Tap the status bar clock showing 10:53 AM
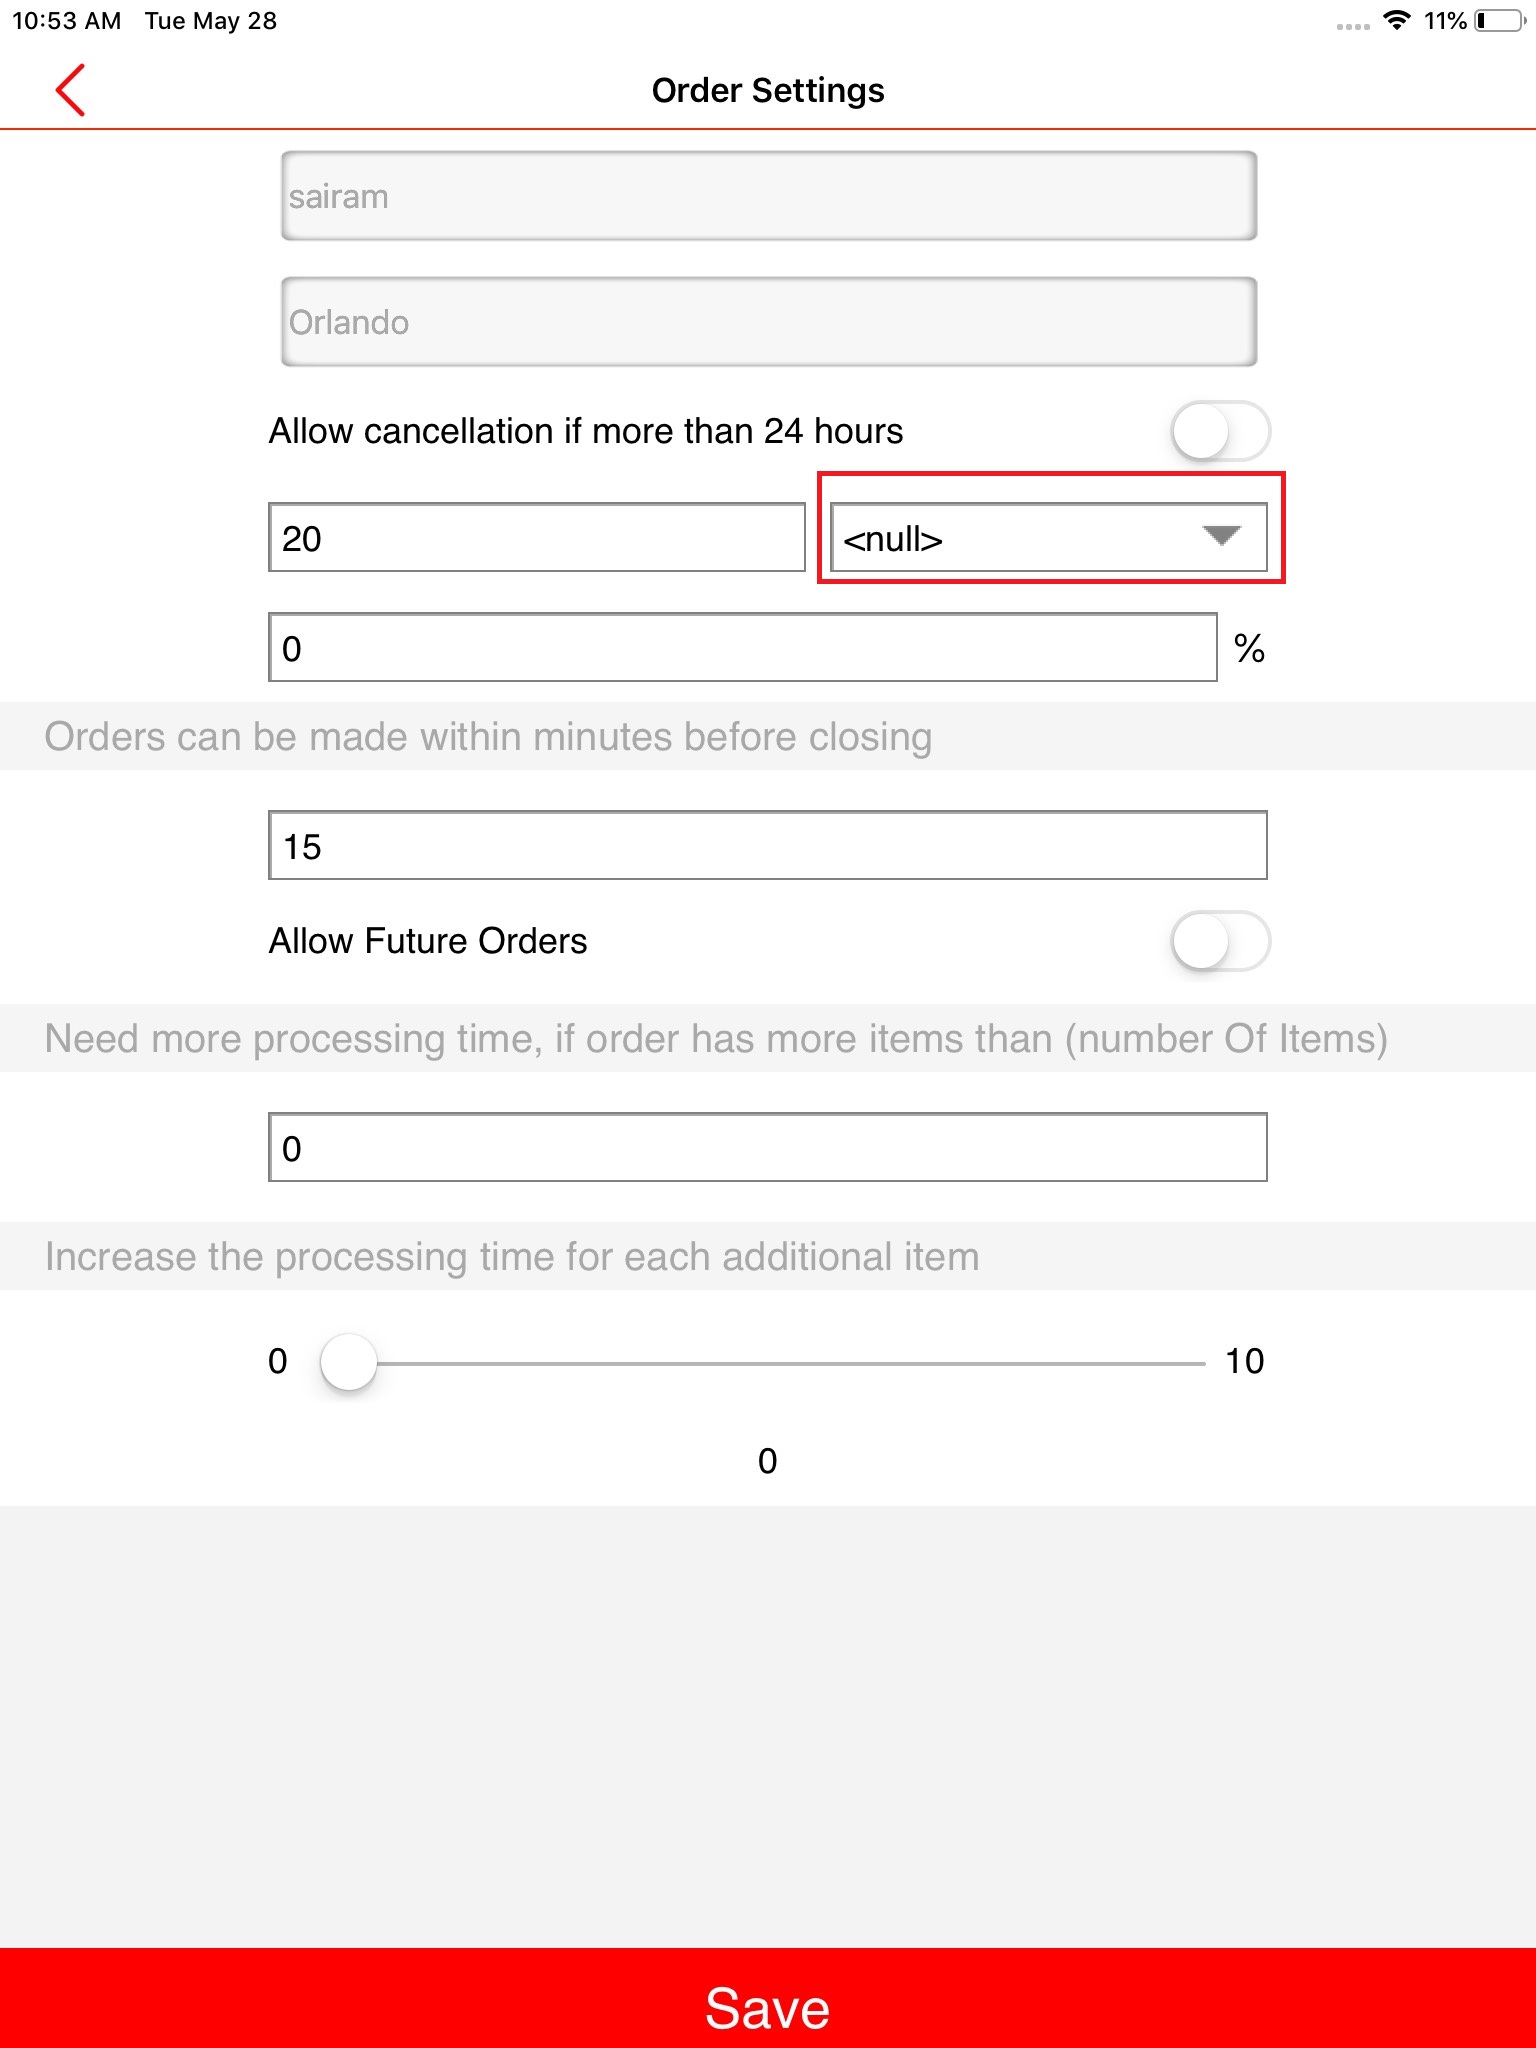The width and height of the screenshot is (1536, 2048). click(66, 21)
